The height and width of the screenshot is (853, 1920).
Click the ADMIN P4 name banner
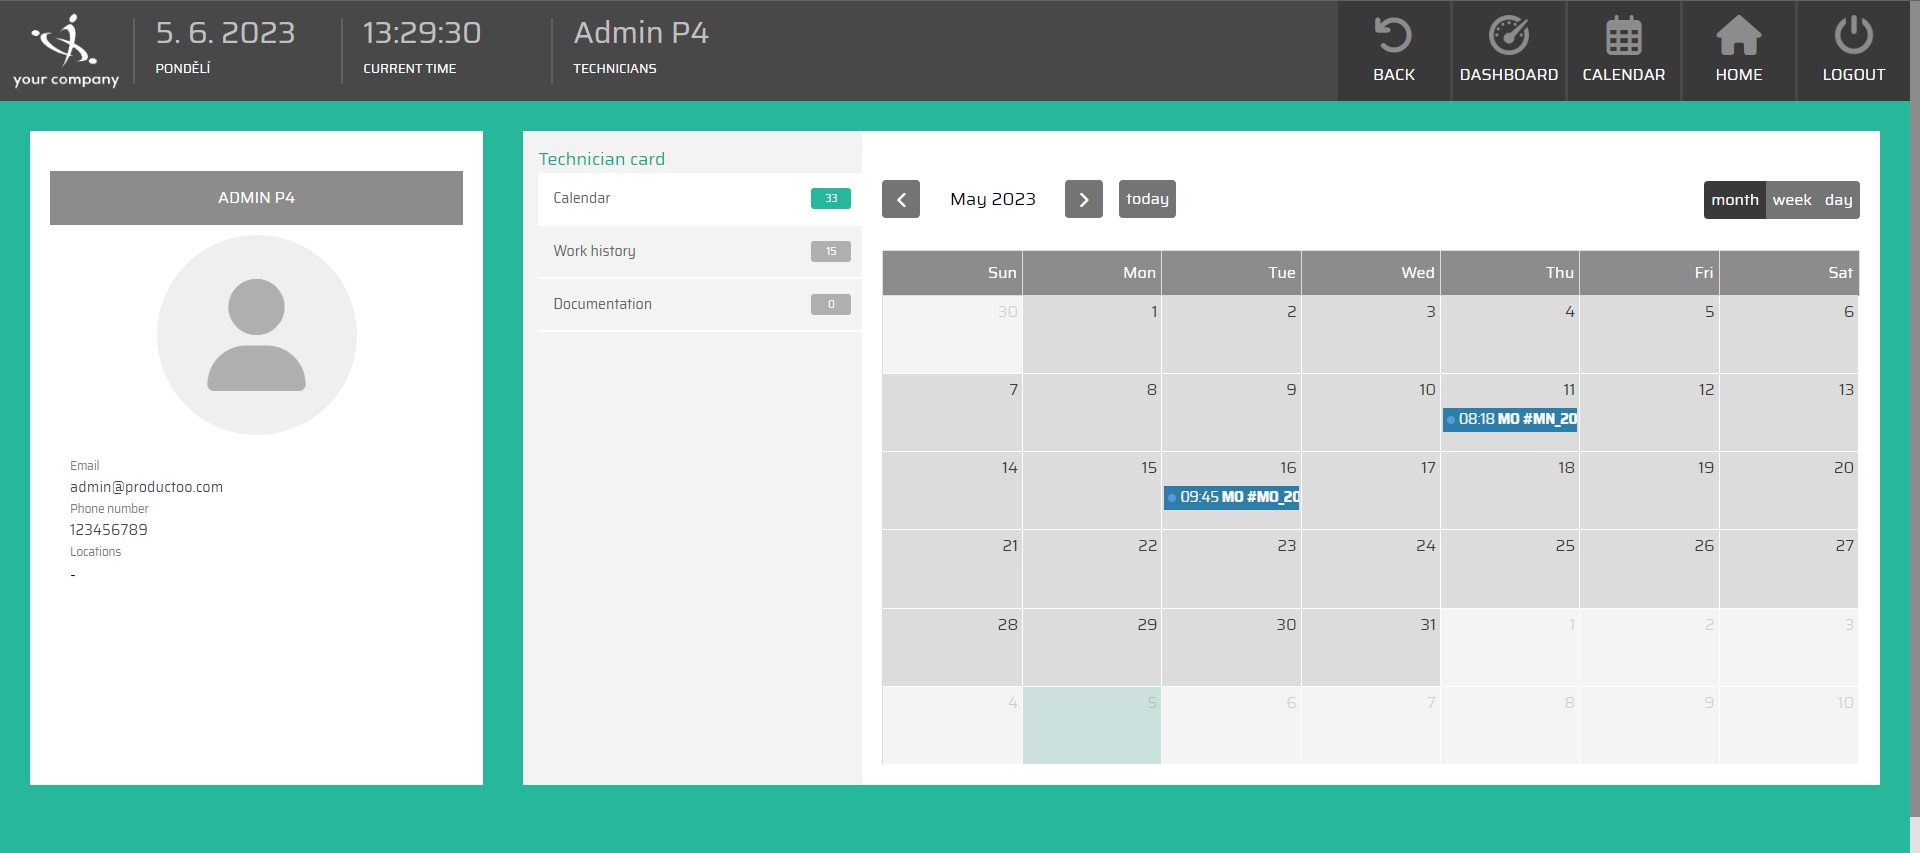[x=256, y=198]
